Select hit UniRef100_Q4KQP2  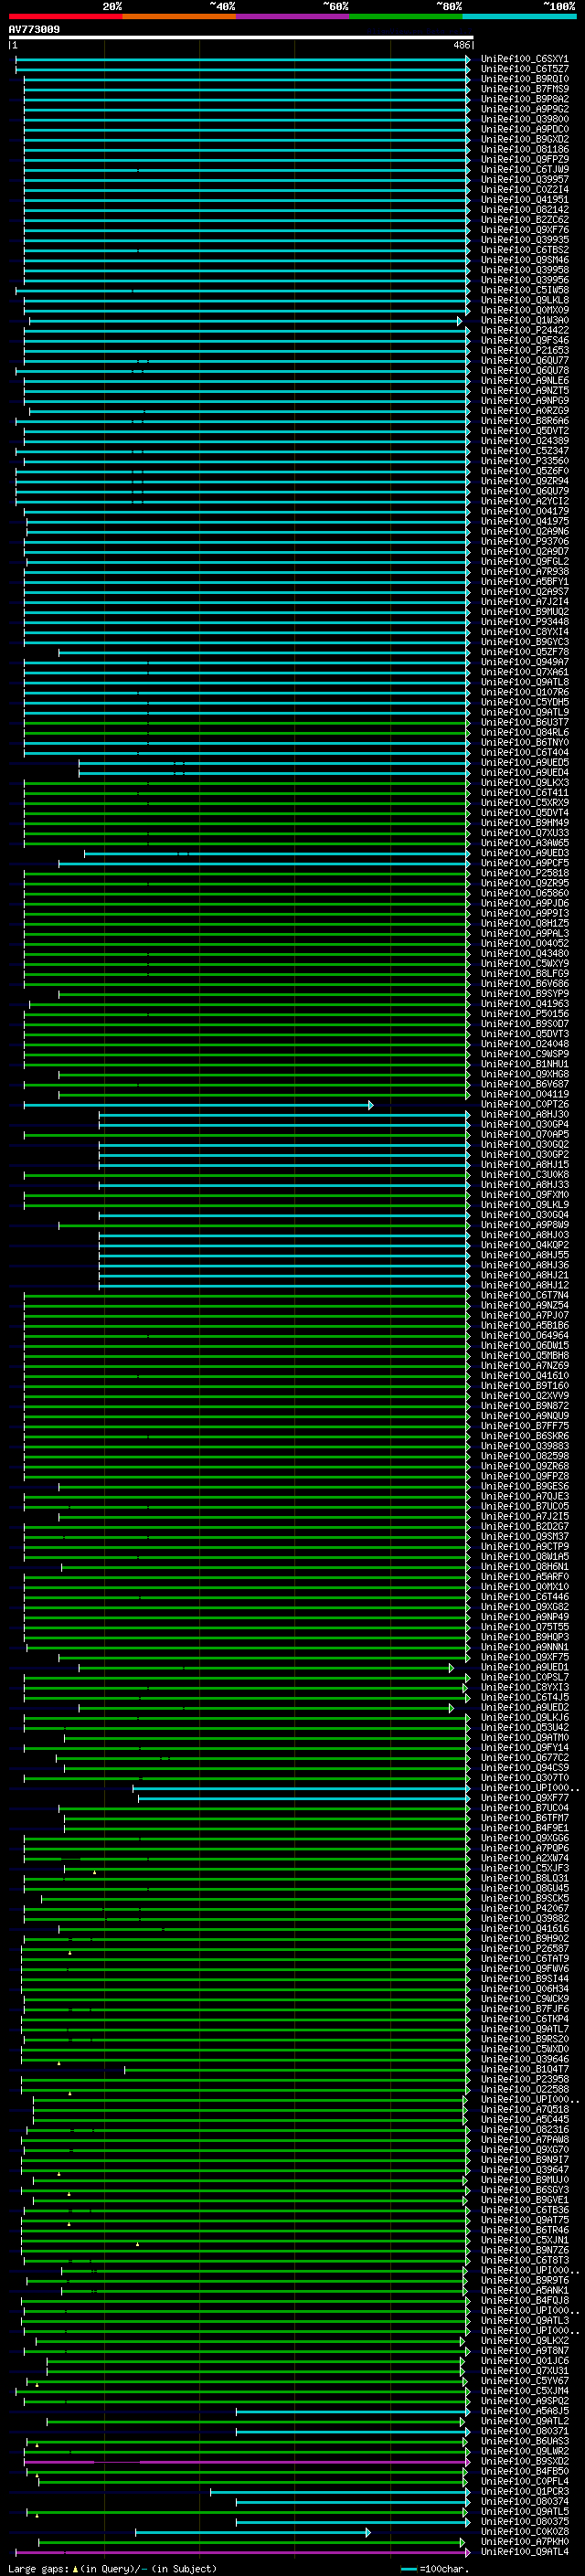[524, 1245]
